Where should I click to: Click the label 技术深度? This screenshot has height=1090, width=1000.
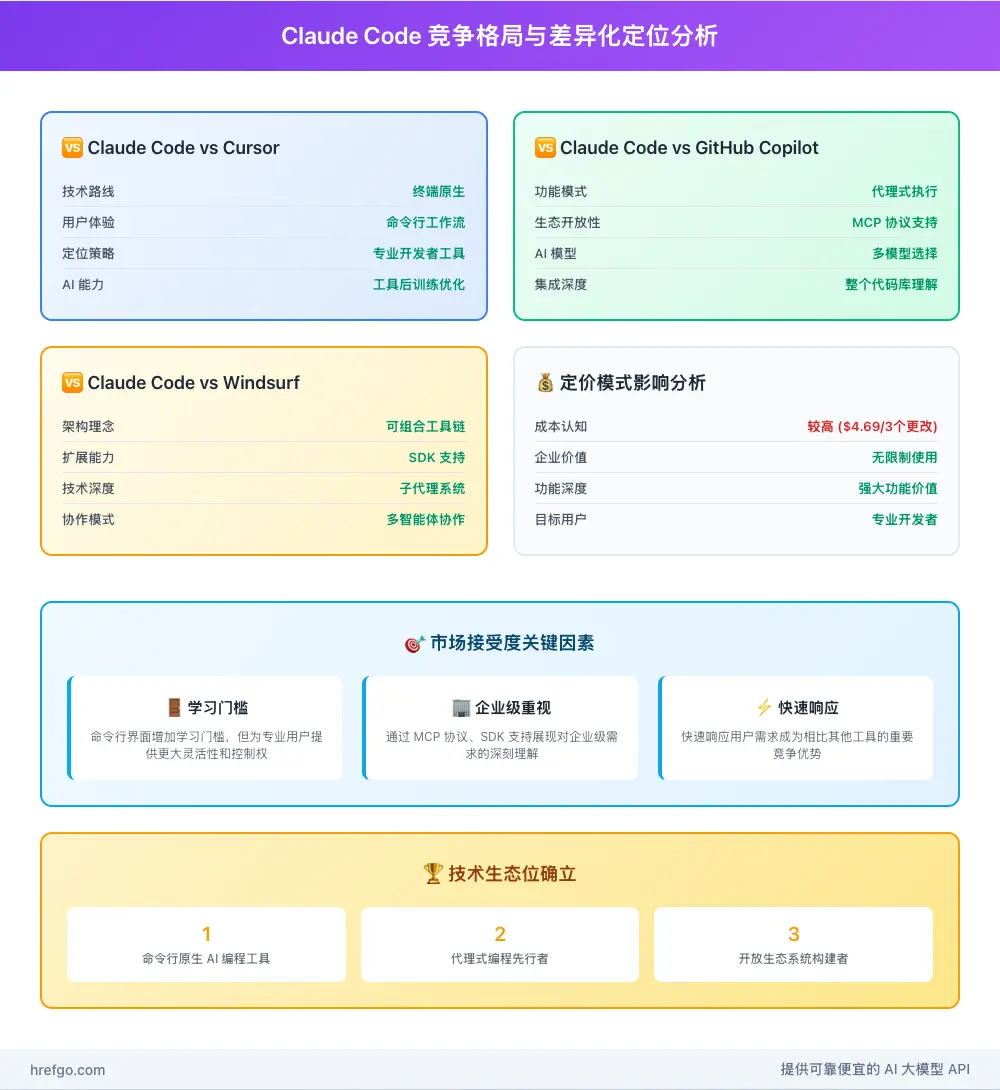(x=88, y=488)
